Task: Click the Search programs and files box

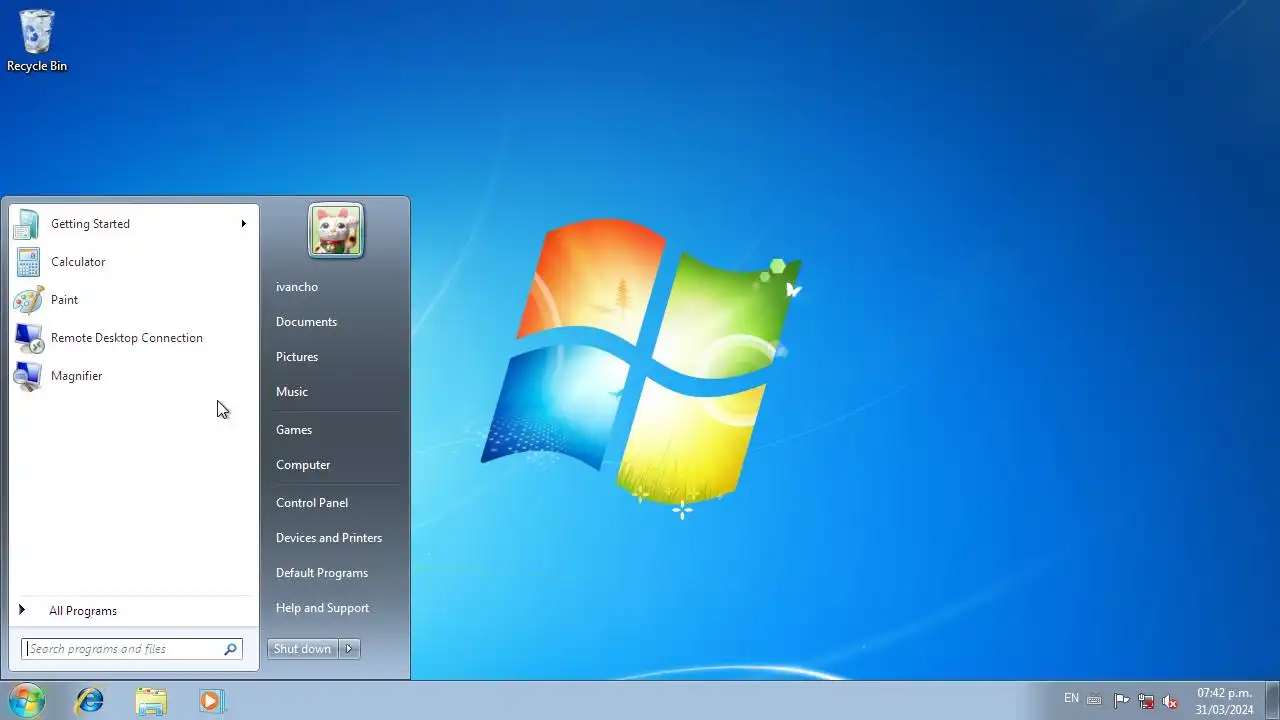Action: pos(132,649)
